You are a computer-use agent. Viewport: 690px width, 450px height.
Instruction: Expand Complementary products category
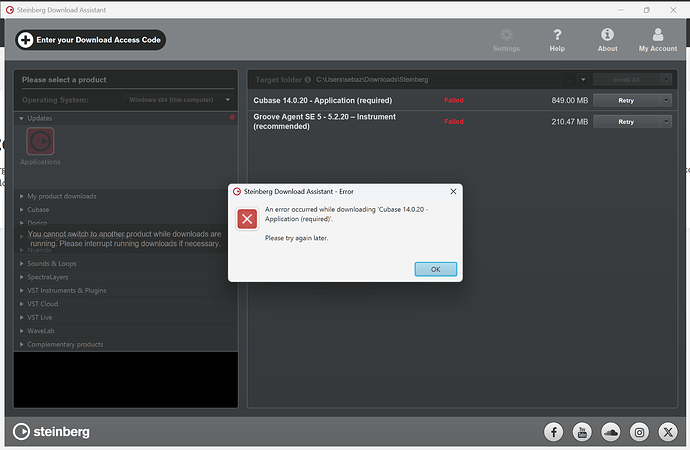(22, 344)
